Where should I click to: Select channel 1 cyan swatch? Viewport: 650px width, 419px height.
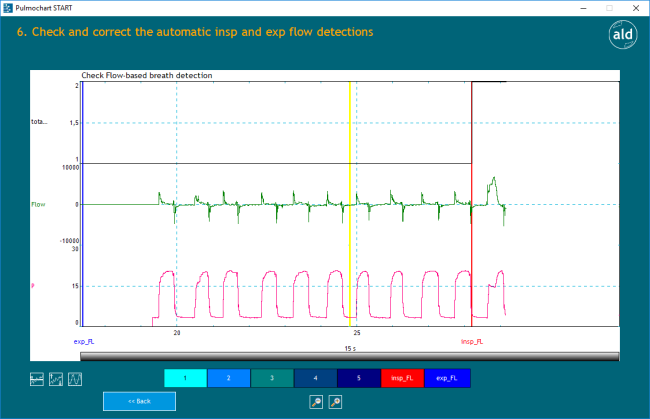click(x=185, y=378)
